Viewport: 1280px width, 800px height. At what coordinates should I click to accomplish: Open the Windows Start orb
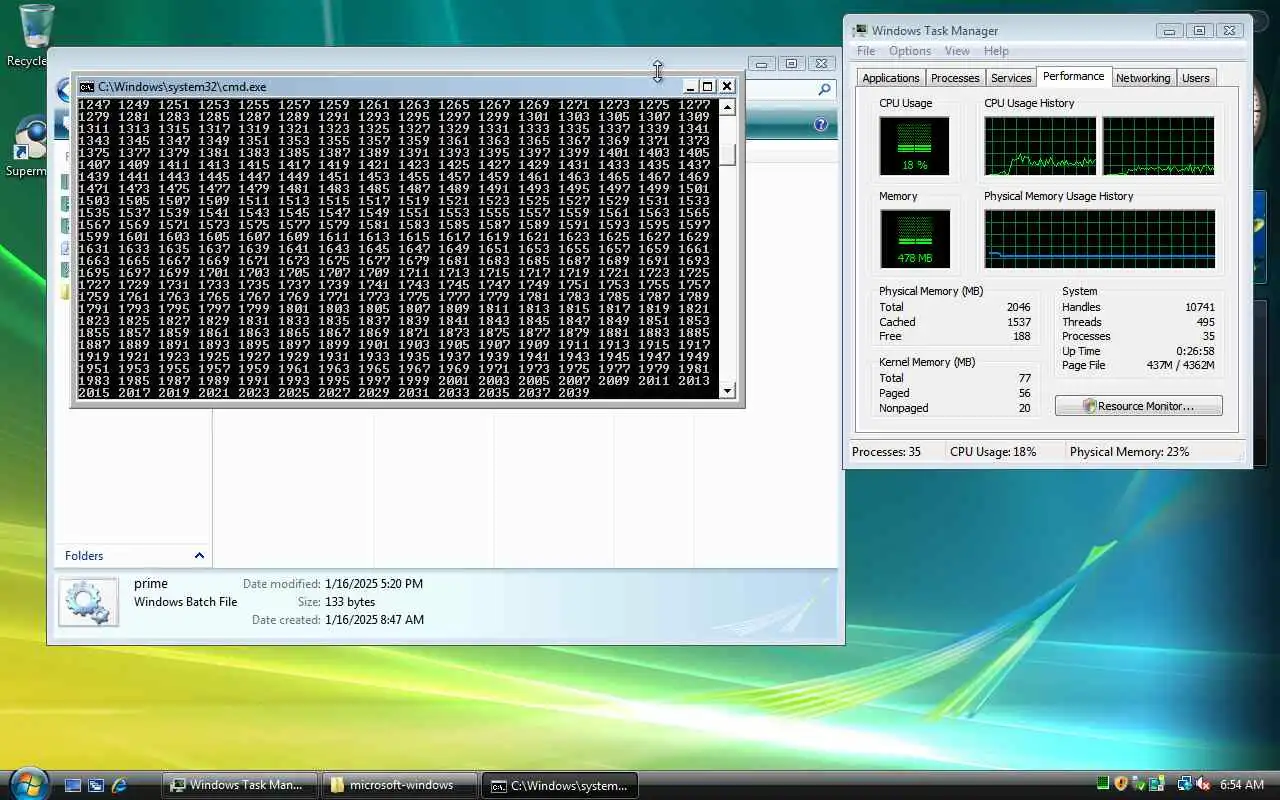(x=28, y=783)
